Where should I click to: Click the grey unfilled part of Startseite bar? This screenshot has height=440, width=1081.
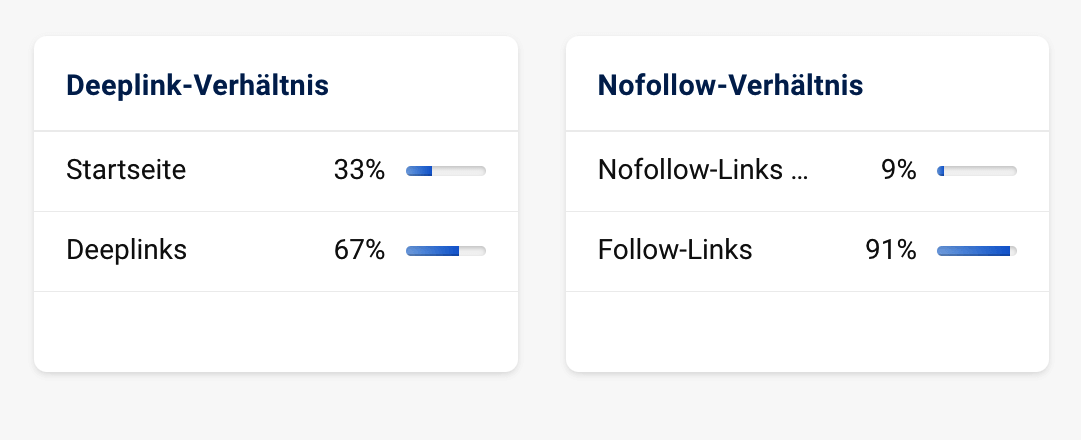coord(459,171)
